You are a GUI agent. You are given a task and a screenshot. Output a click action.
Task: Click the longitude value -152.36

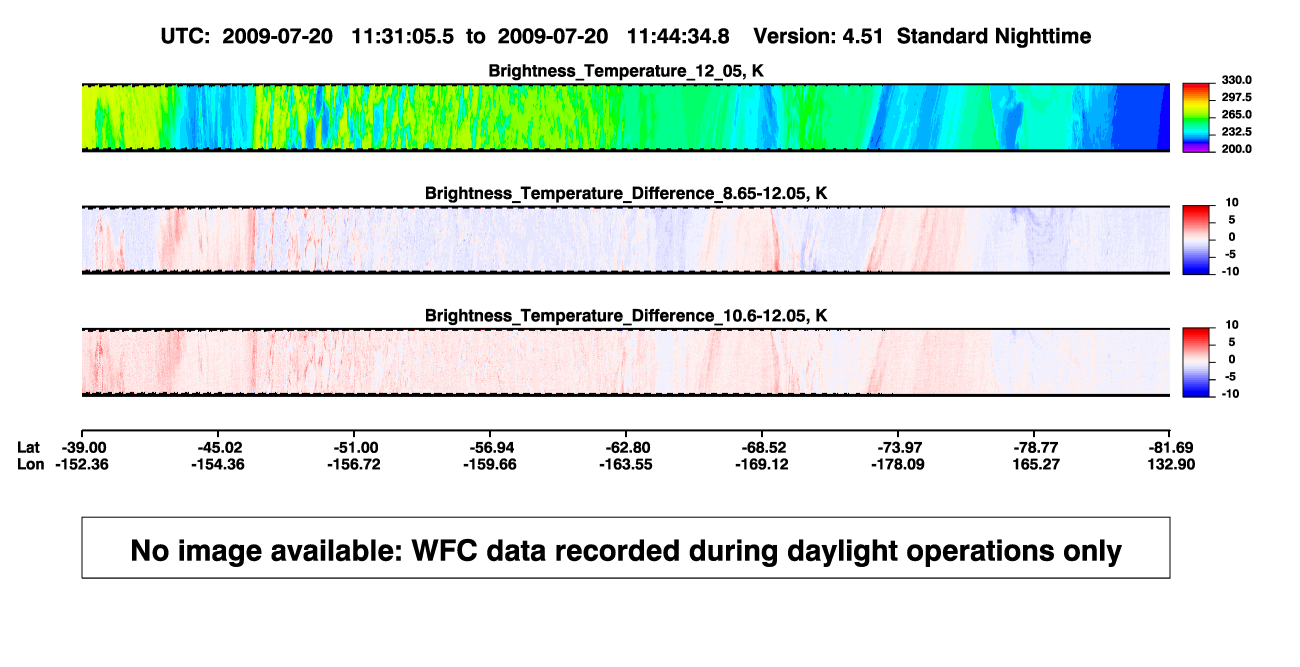tap(83, 464)
